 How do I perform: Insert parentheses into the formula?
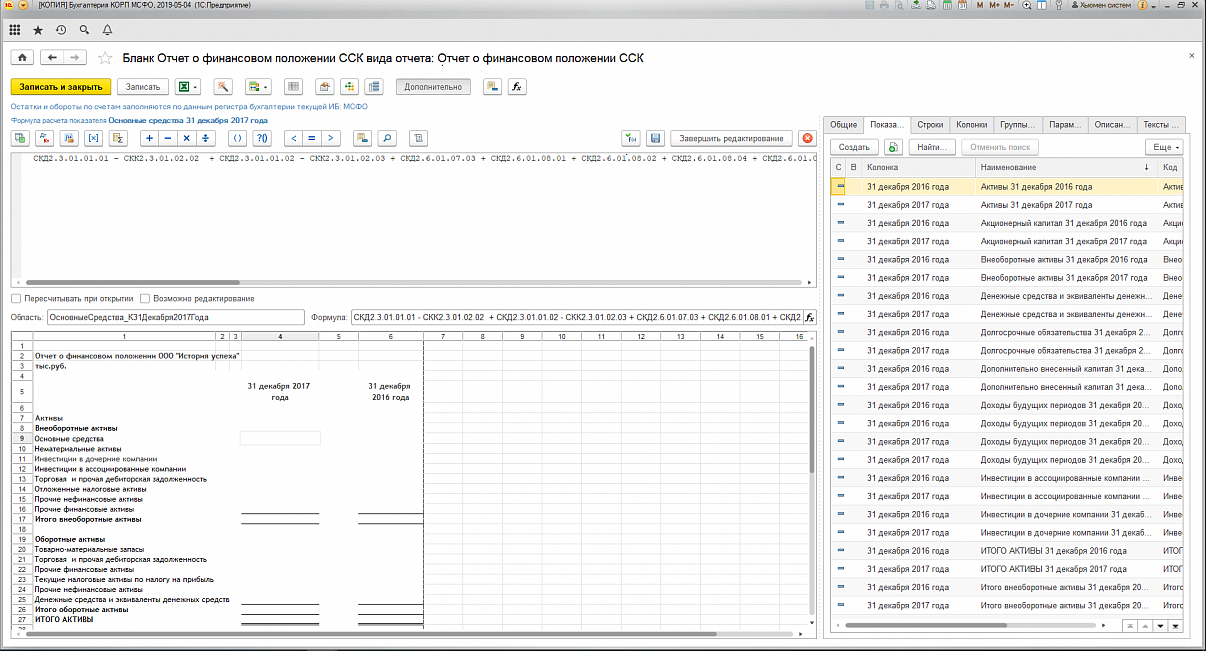238,138
